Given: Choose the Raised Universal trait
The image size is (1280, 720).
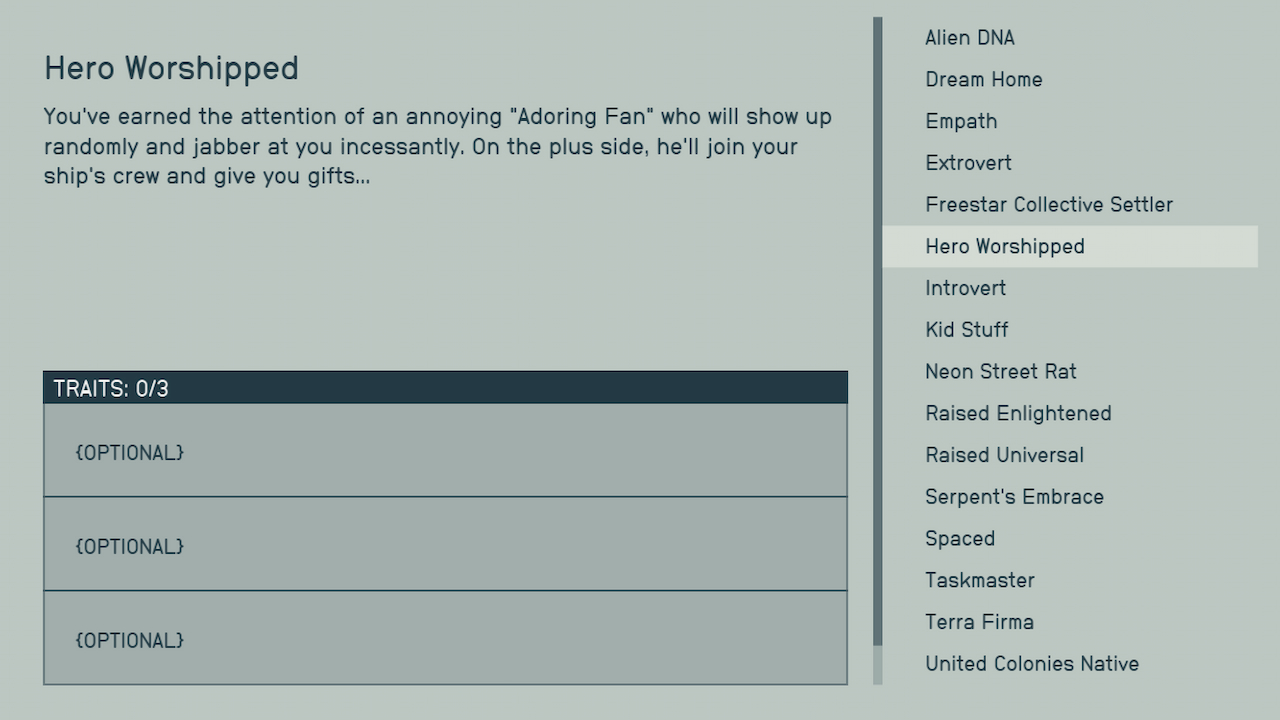Looking at the screenshot, I should pos(1003,455).
